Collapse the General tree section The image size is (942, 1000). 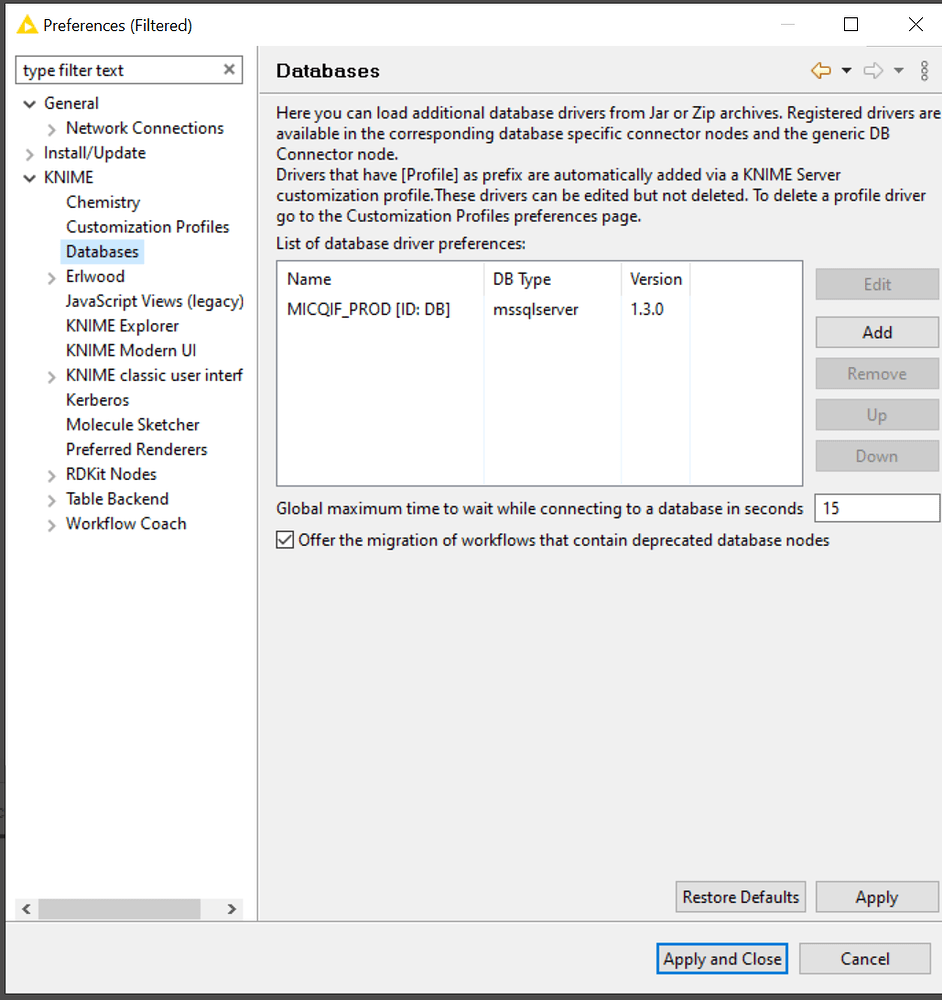28,103
